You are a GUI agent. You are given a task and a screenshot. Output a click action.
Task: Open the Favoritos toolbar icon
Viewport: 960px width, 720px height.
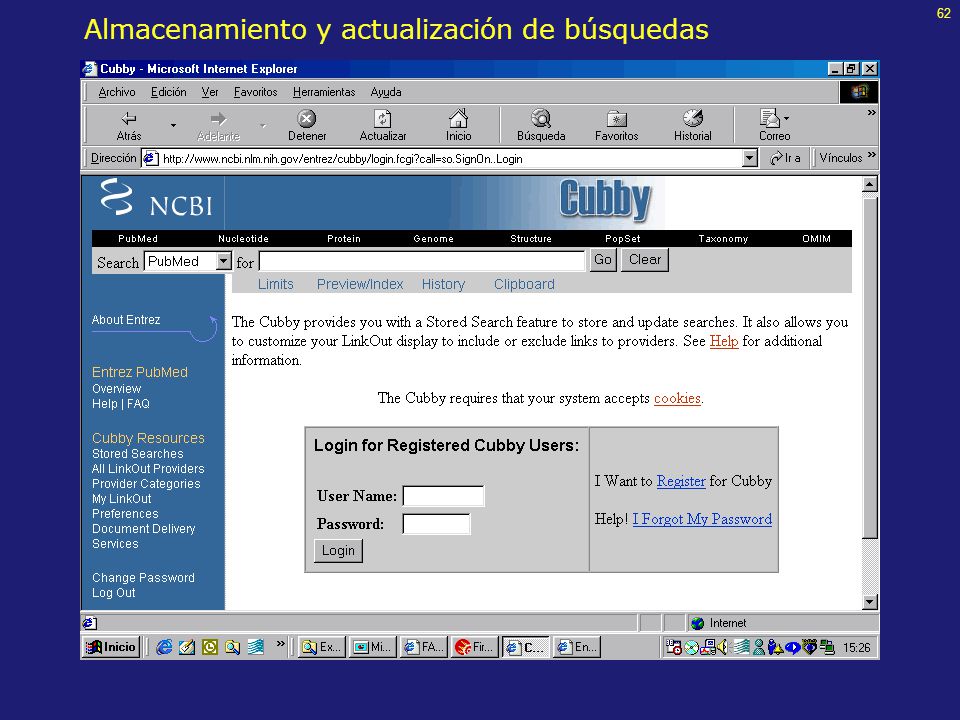617,118
